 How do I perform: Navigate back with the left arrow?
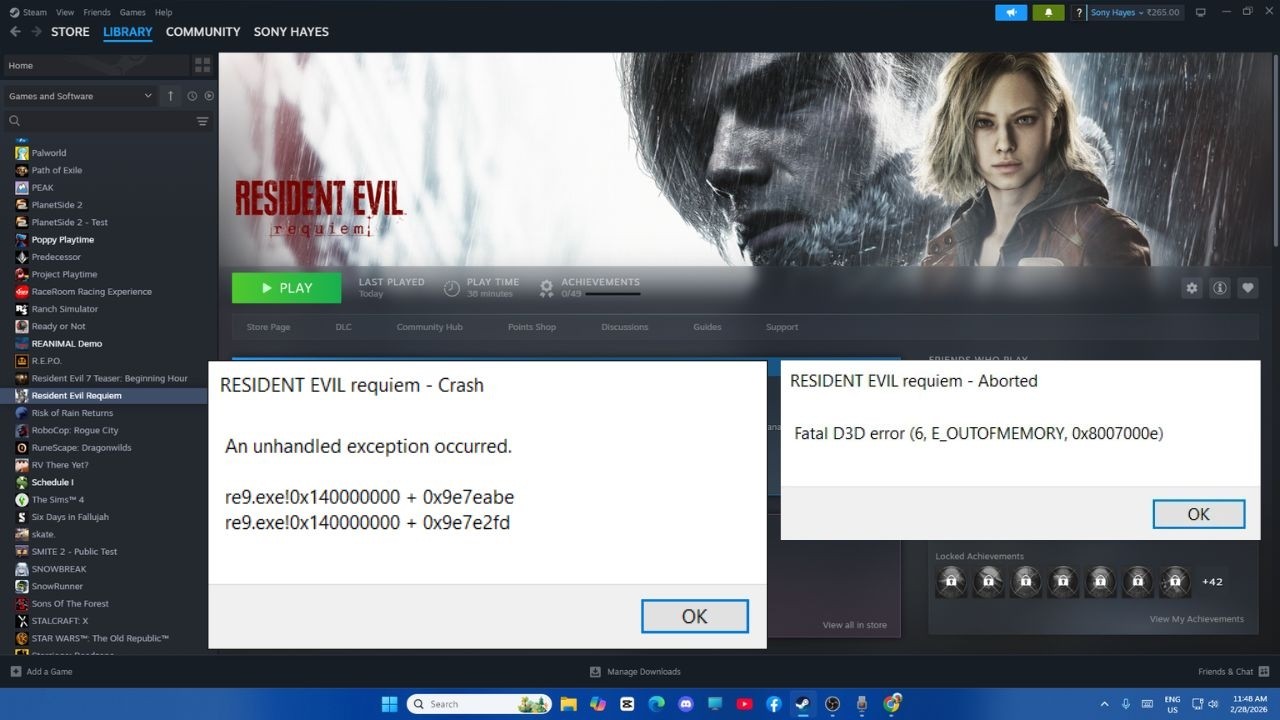pos(15,32)
